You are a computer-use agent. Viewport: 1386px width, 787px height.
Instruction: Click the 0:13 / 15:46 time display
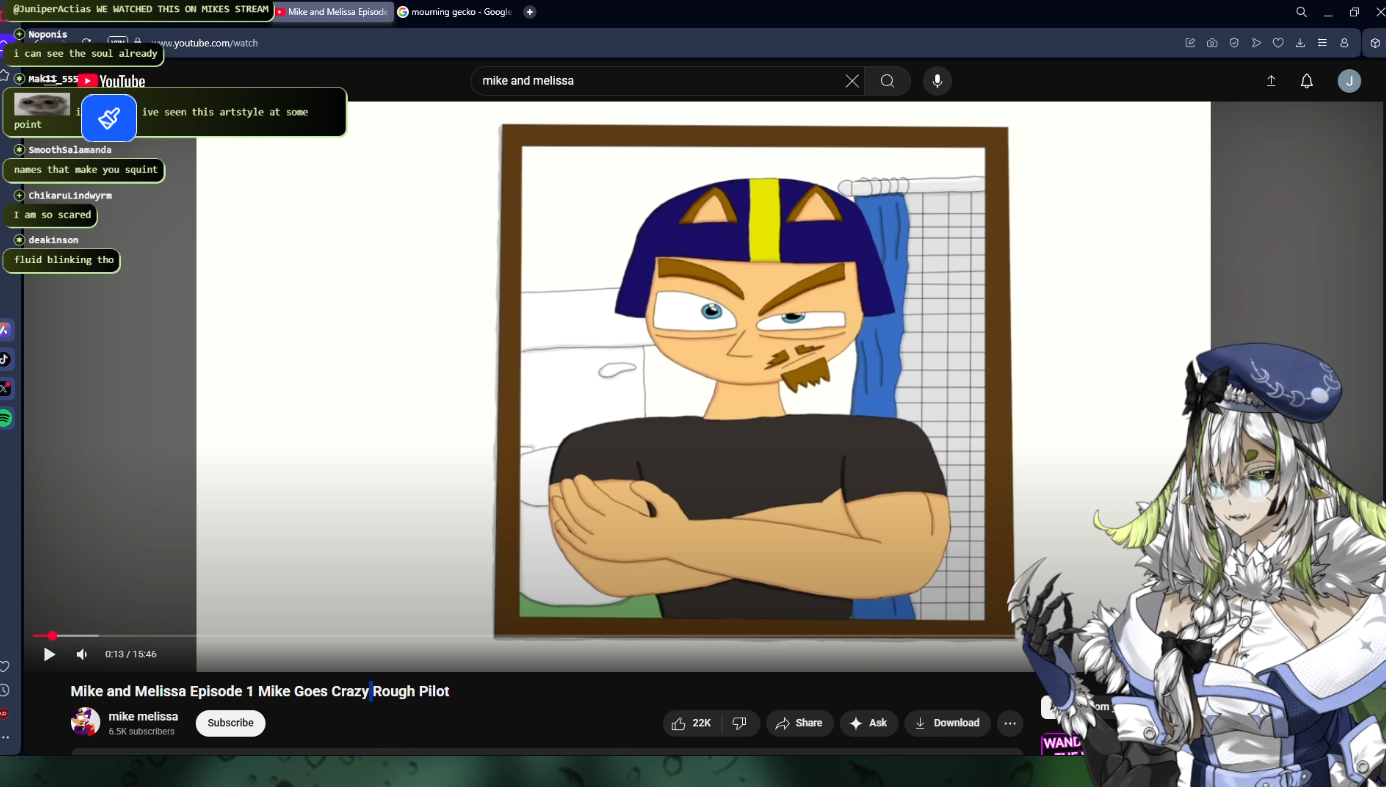pyautogui.click(x=131, y=654)
